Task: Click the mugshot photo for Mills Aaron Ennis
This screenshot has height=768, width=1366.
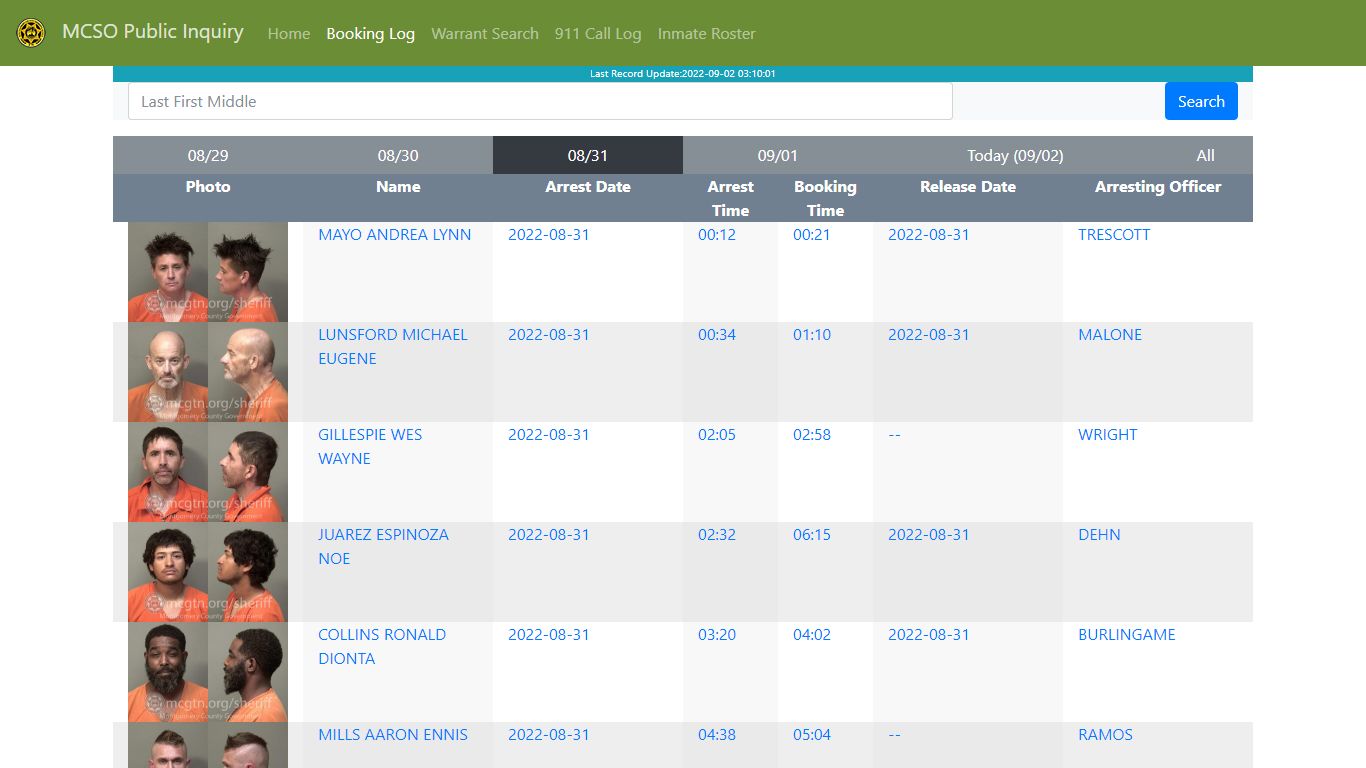Action: (x=208, y=745)
